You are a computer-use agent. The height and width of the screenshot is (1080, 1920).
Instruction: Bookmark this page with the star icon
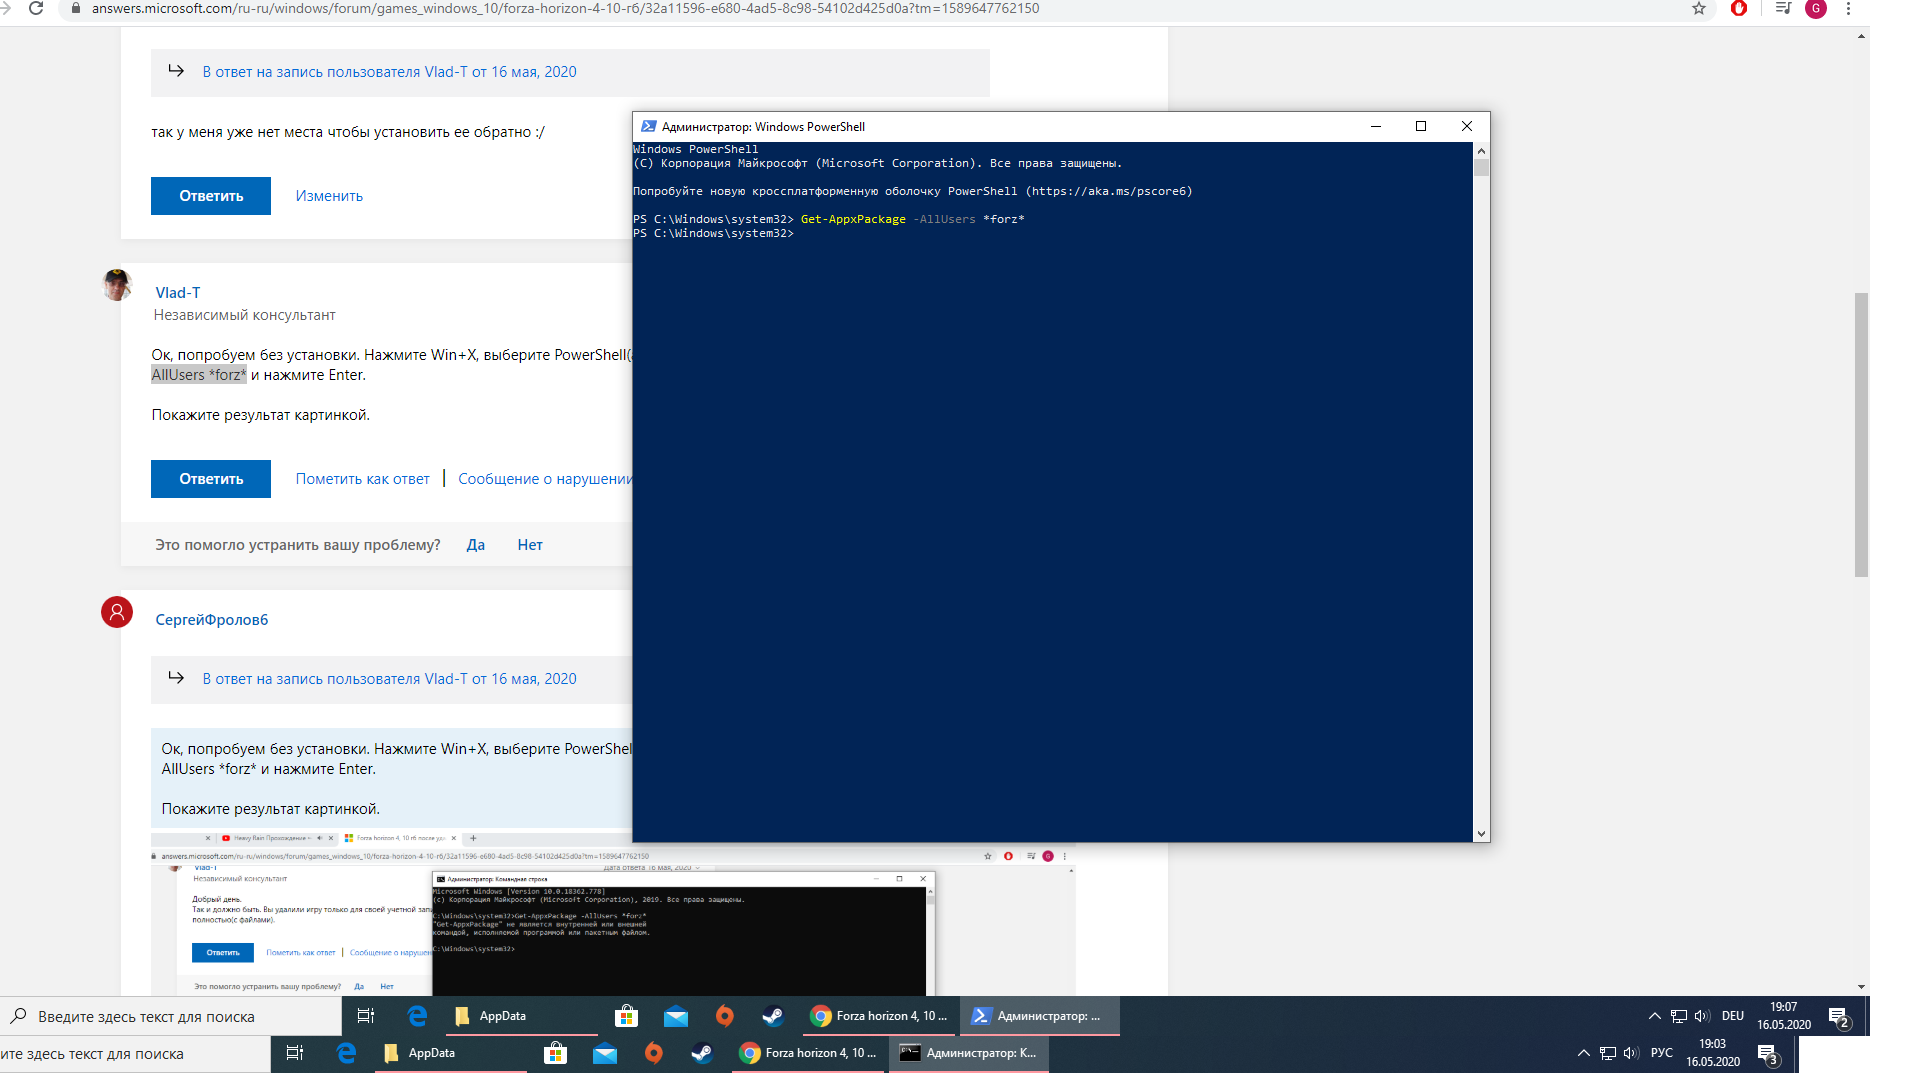point(1699,8)
